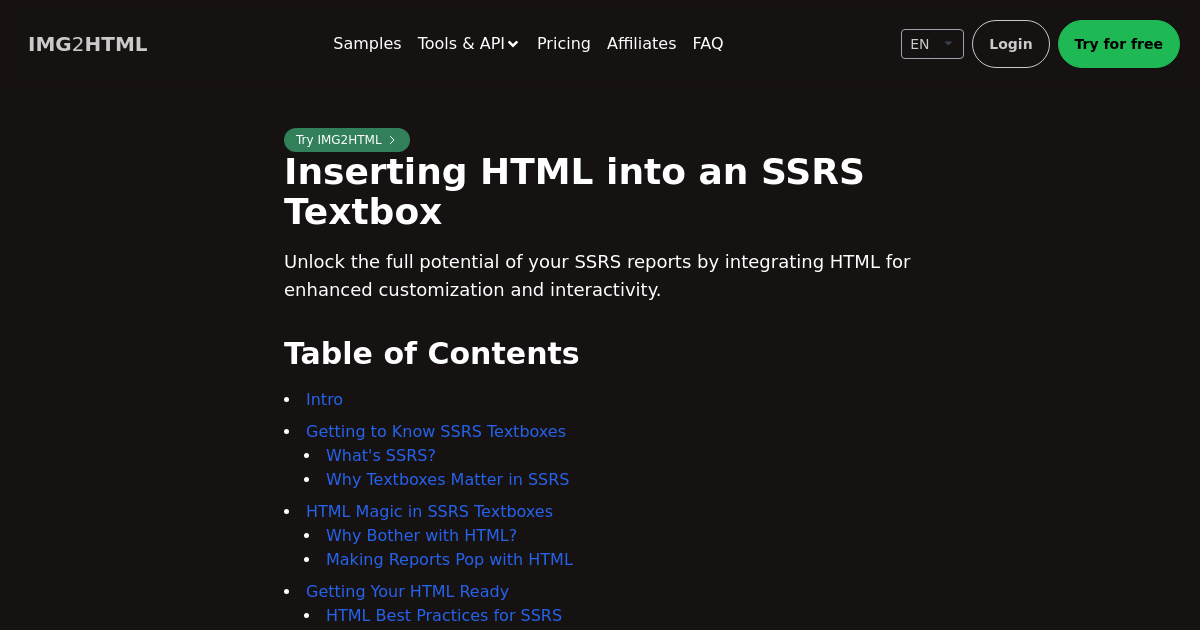Image resolution: width=1200 pixels, height=630 pixels.
Task: Open the Samples menu item
Action: pos(367,44)
